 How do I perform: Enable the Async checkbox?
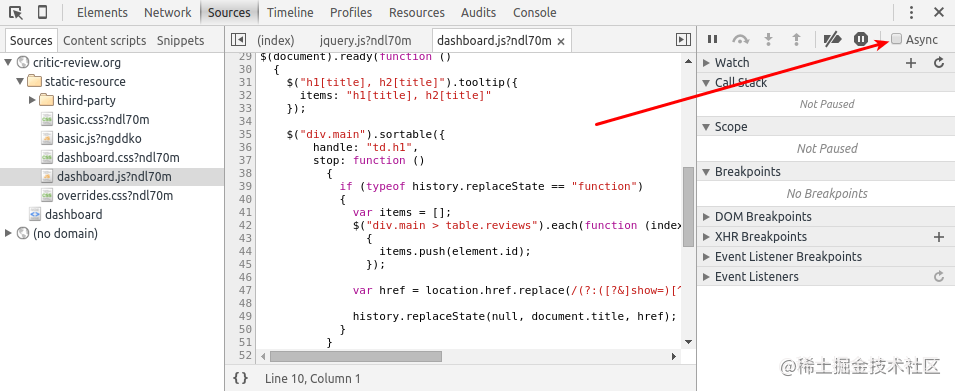pyautogui.click(x=896, y=39)
